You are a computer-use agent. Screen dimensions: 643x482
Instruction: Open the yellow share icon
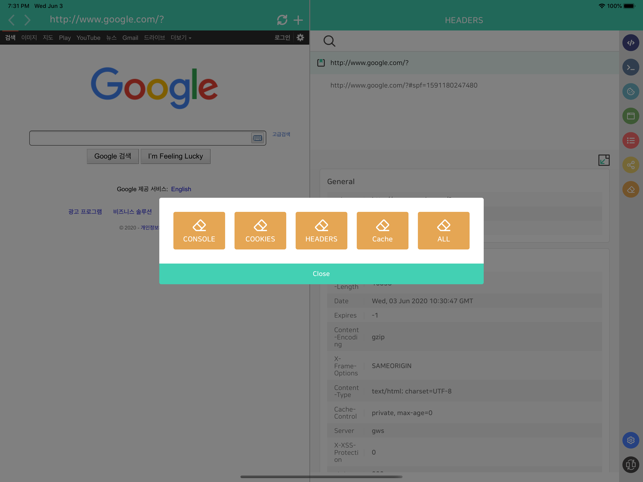(x=630, y=165)
